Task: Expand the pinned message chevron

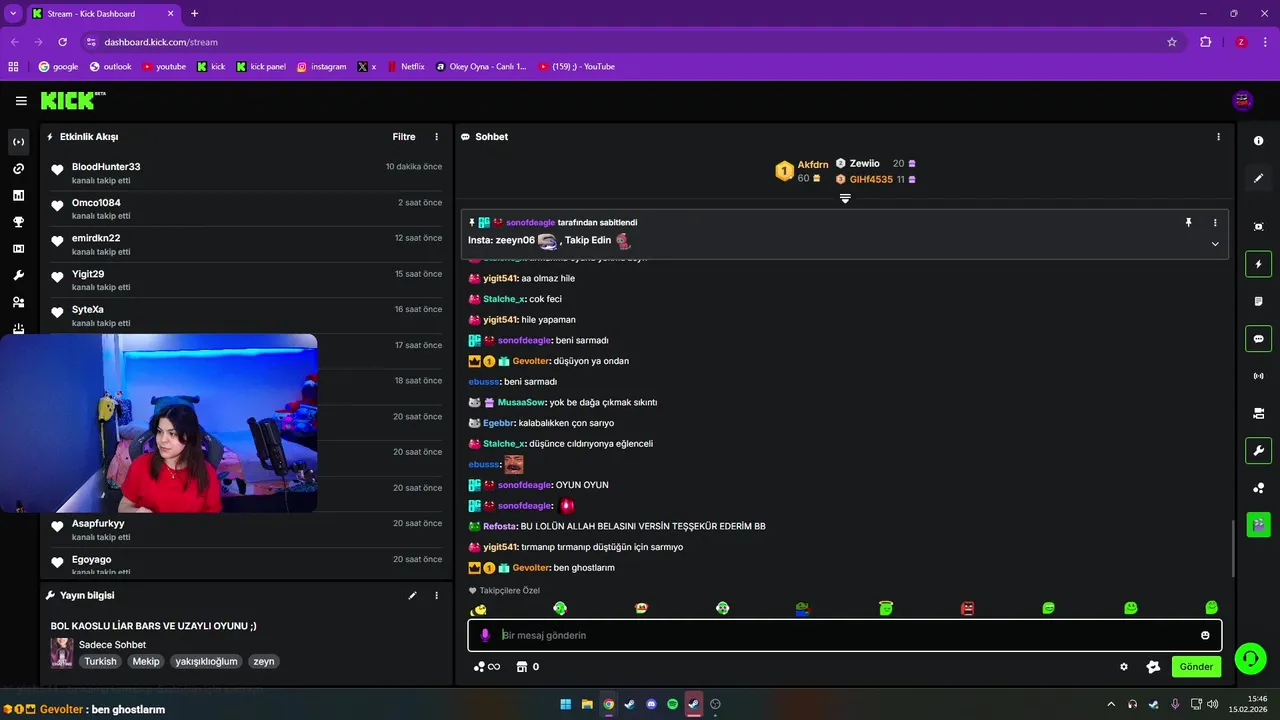Action: point(1215,243)
